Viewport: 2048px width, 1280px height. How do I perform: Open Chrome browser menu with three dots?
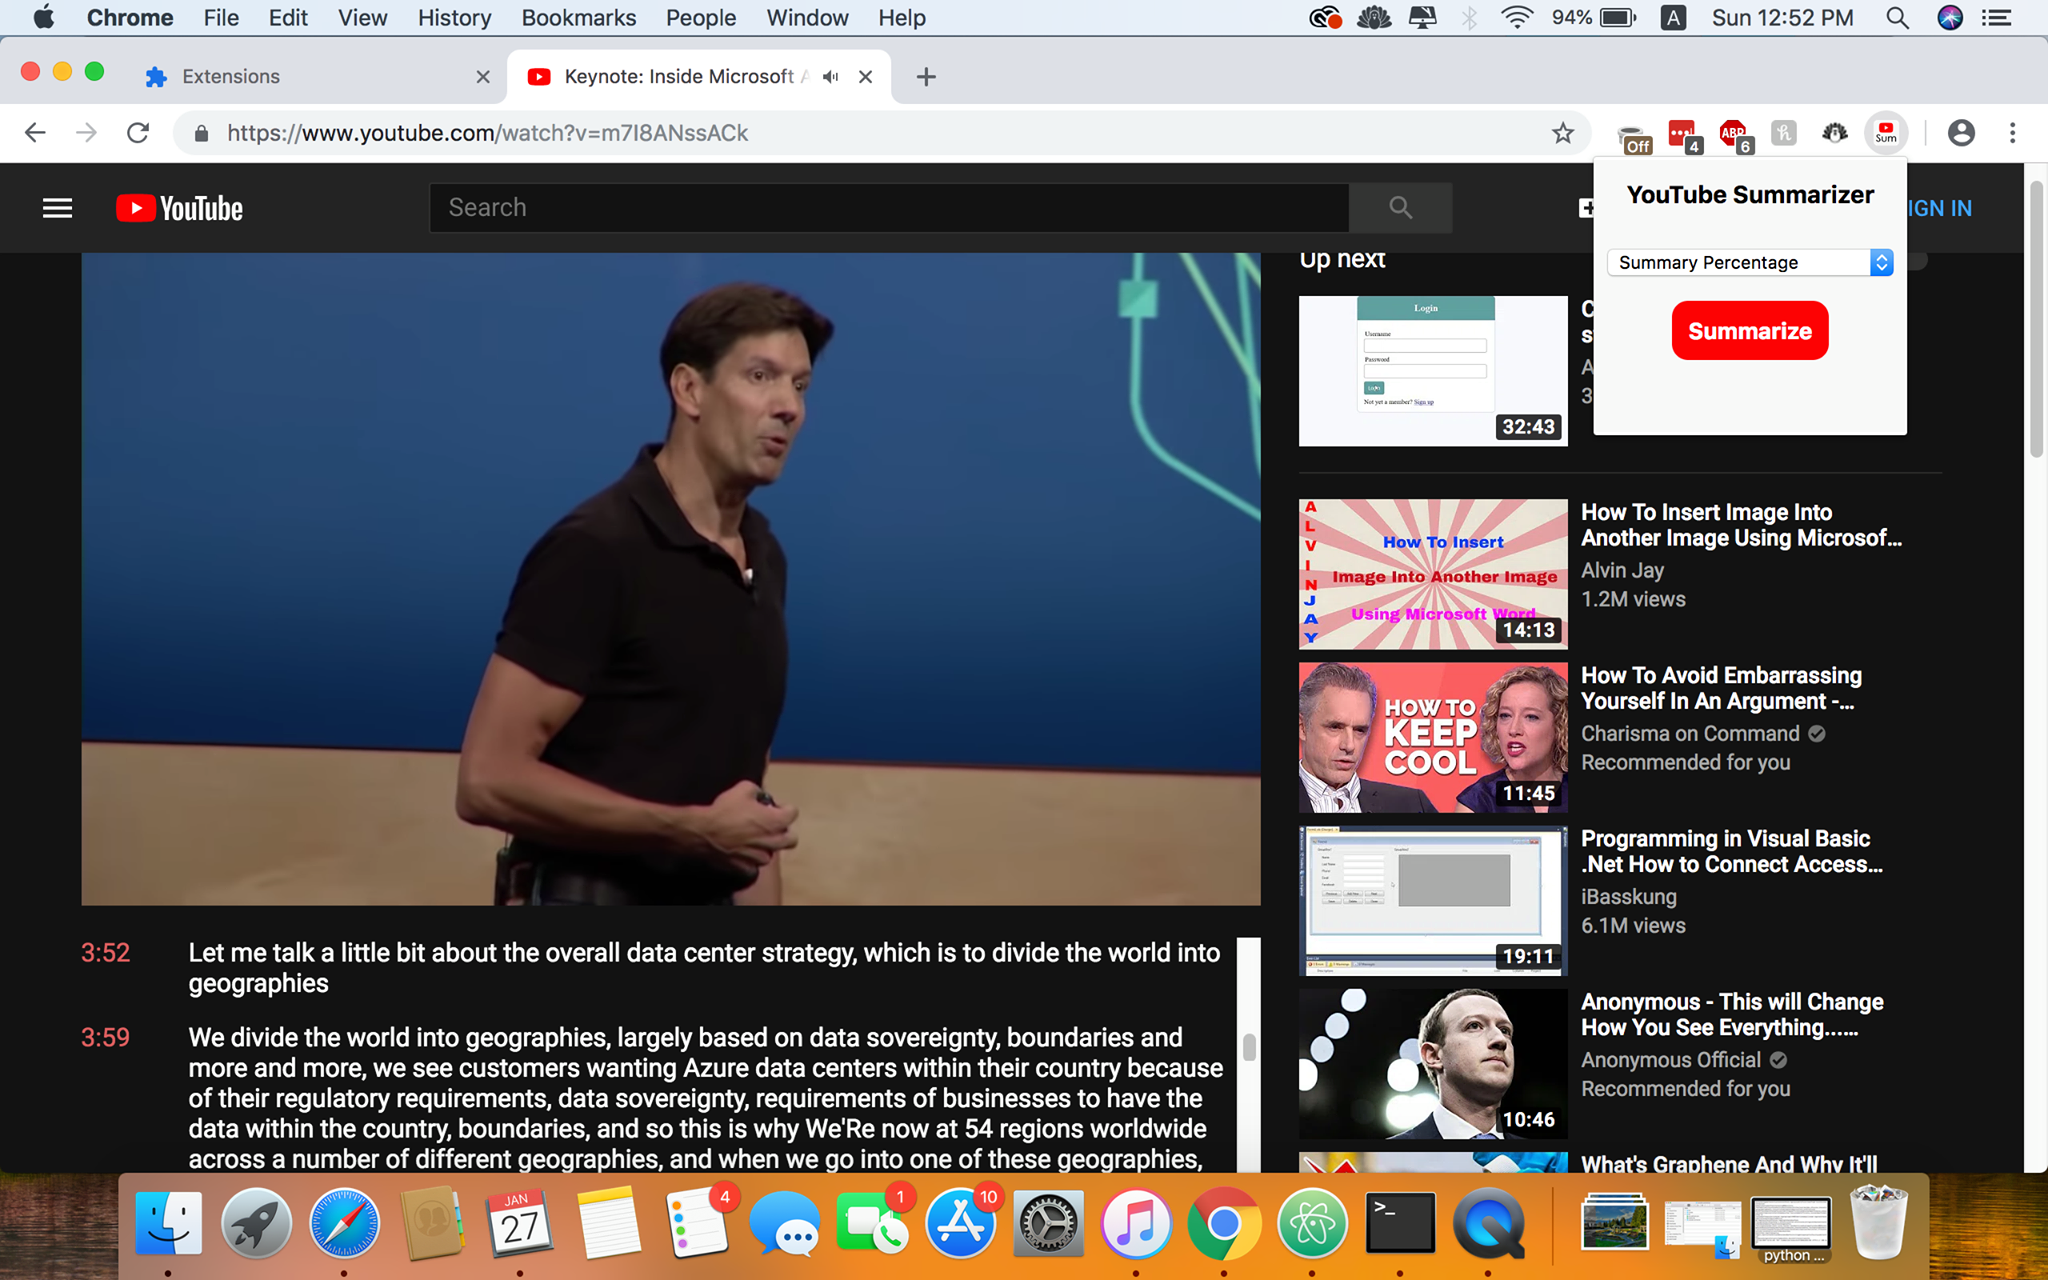[x=2013, y=133]
